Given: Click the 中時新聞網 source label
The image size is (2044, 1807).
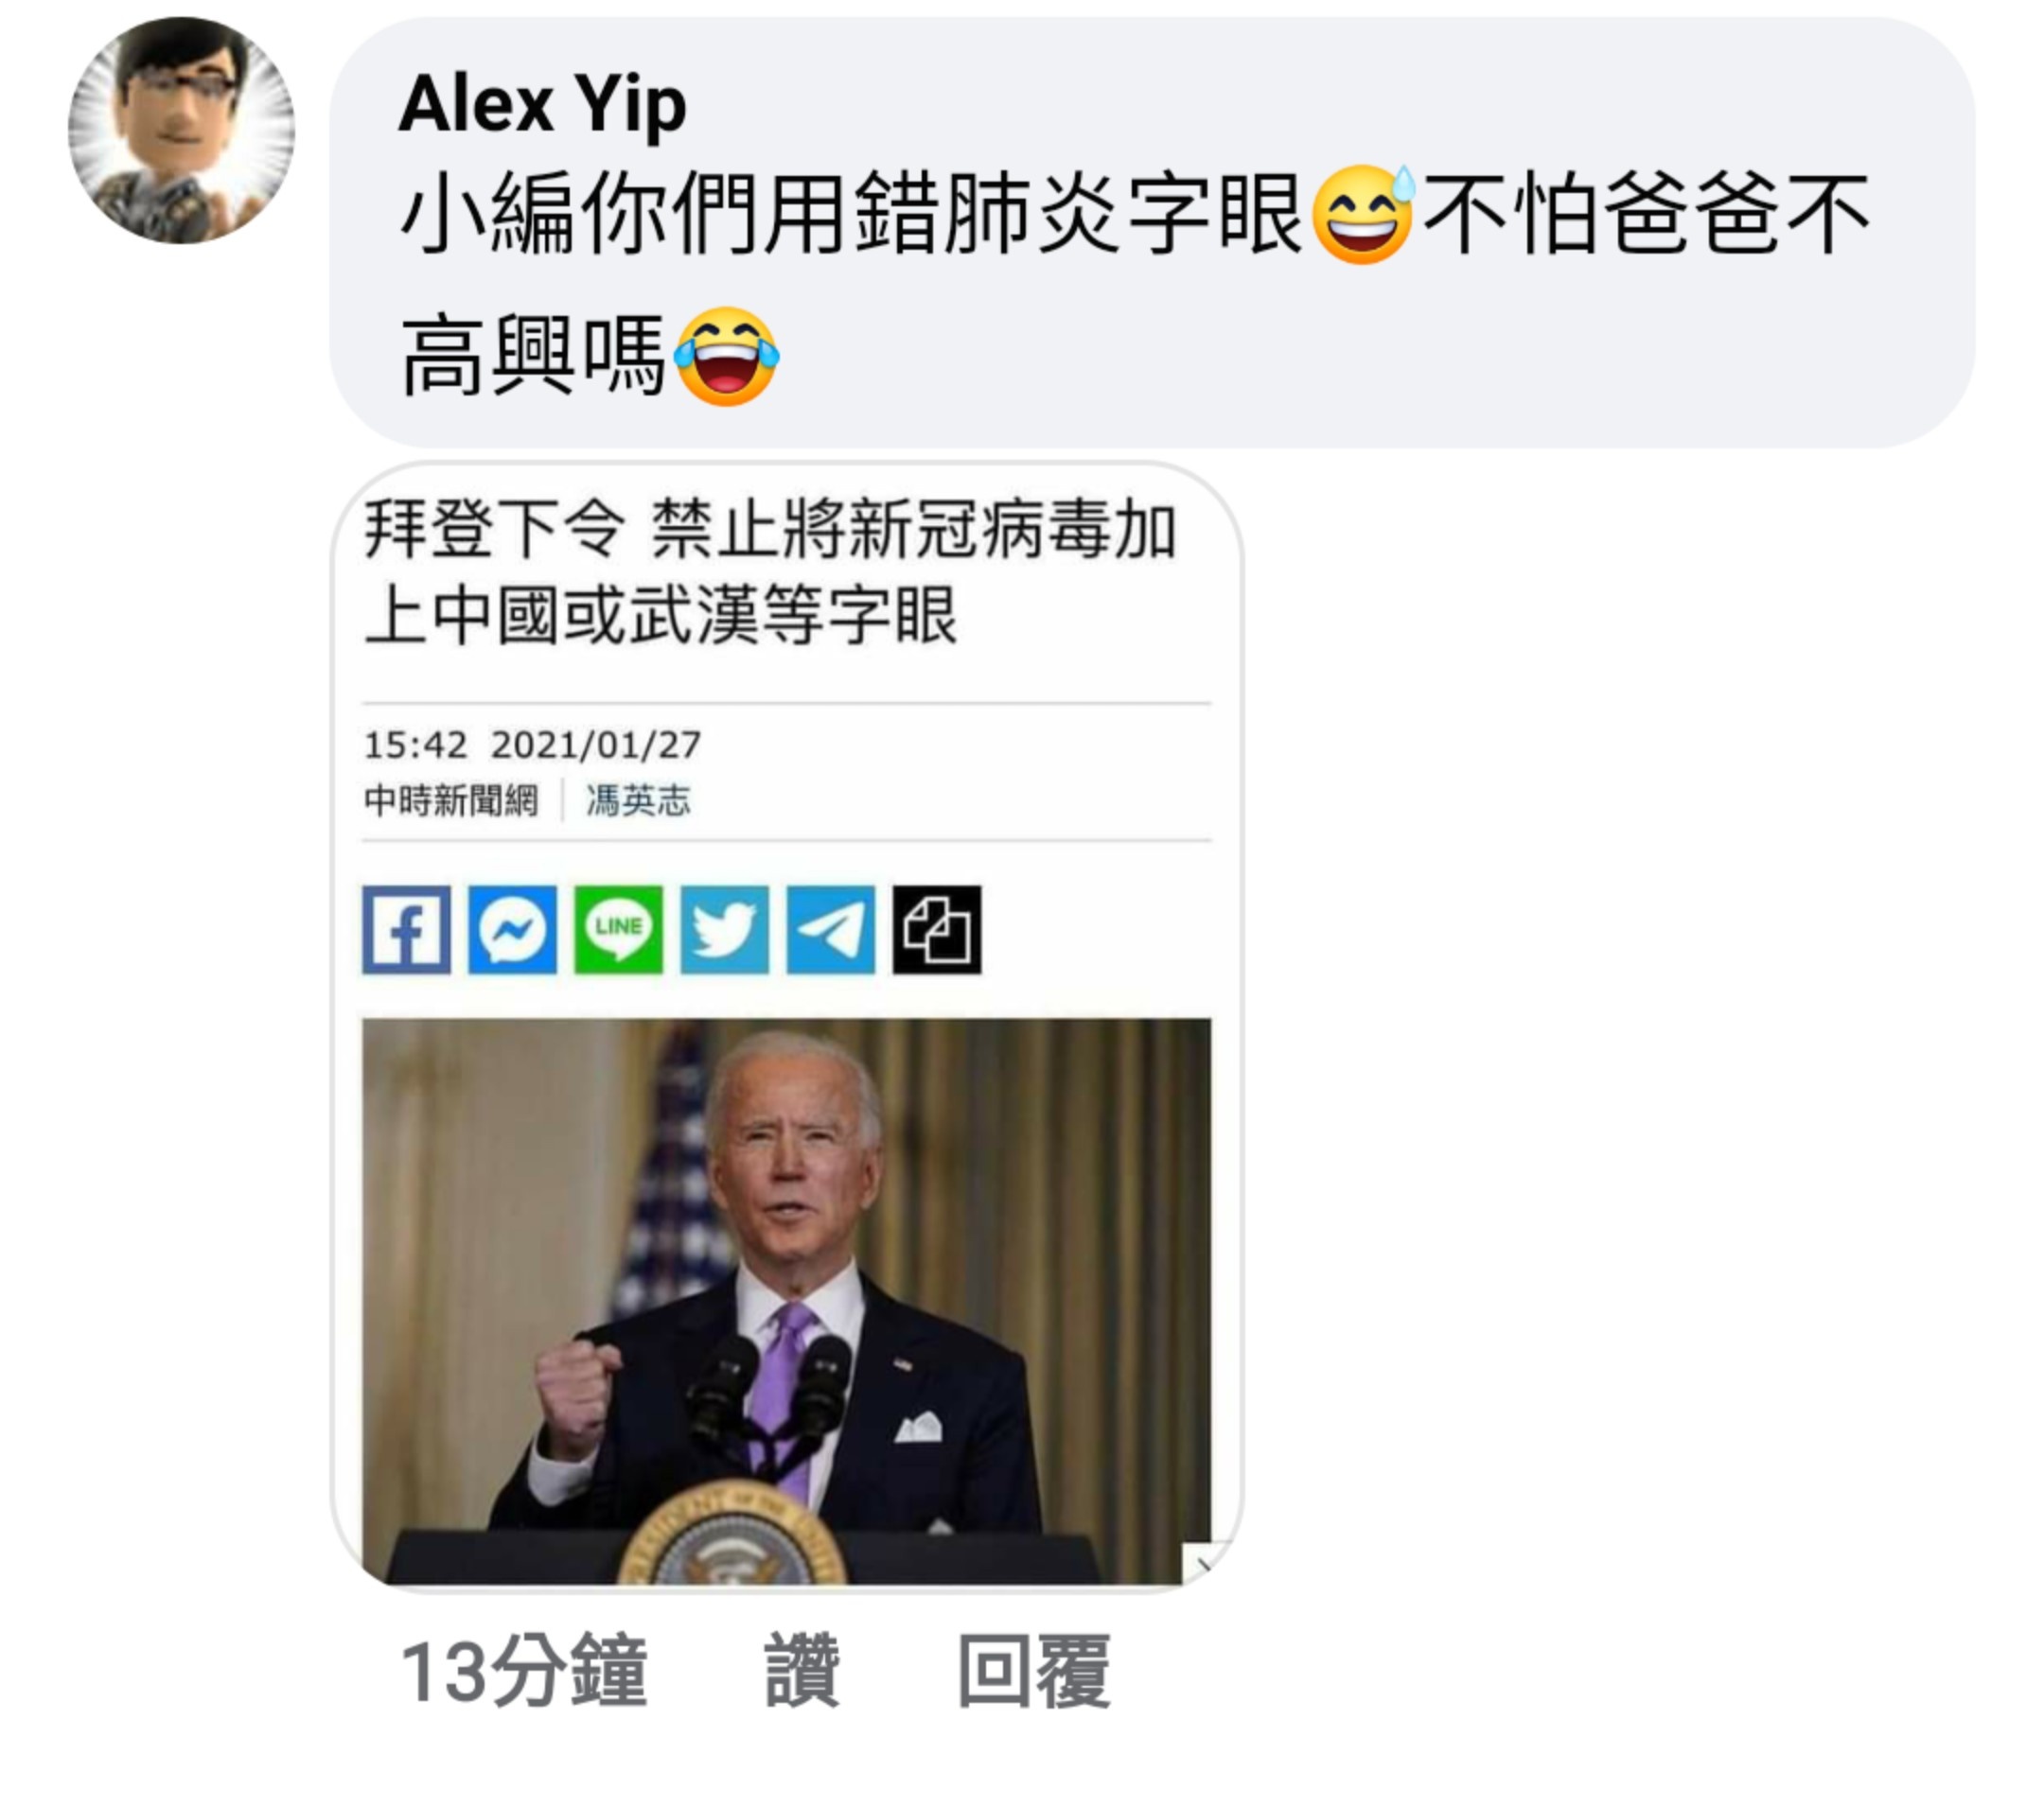Looking at the screenshot, I should (x=451, y=800).
